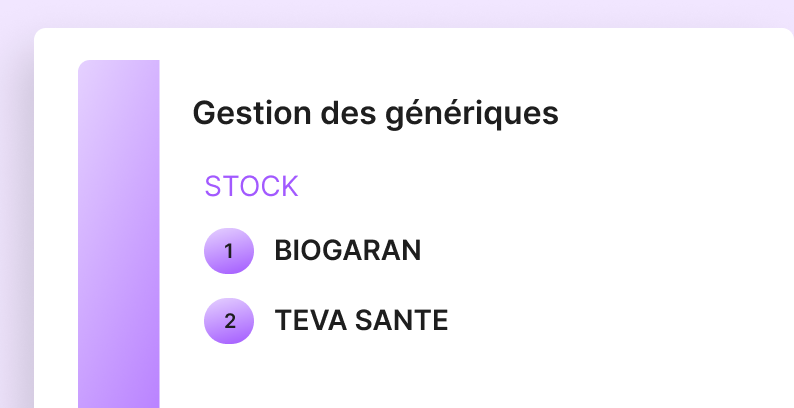Image resolution: width=794 pixels, height=408 pixels.
Task: Select the TEVA SANTE stock entry
Action: (x=361, y=321)
